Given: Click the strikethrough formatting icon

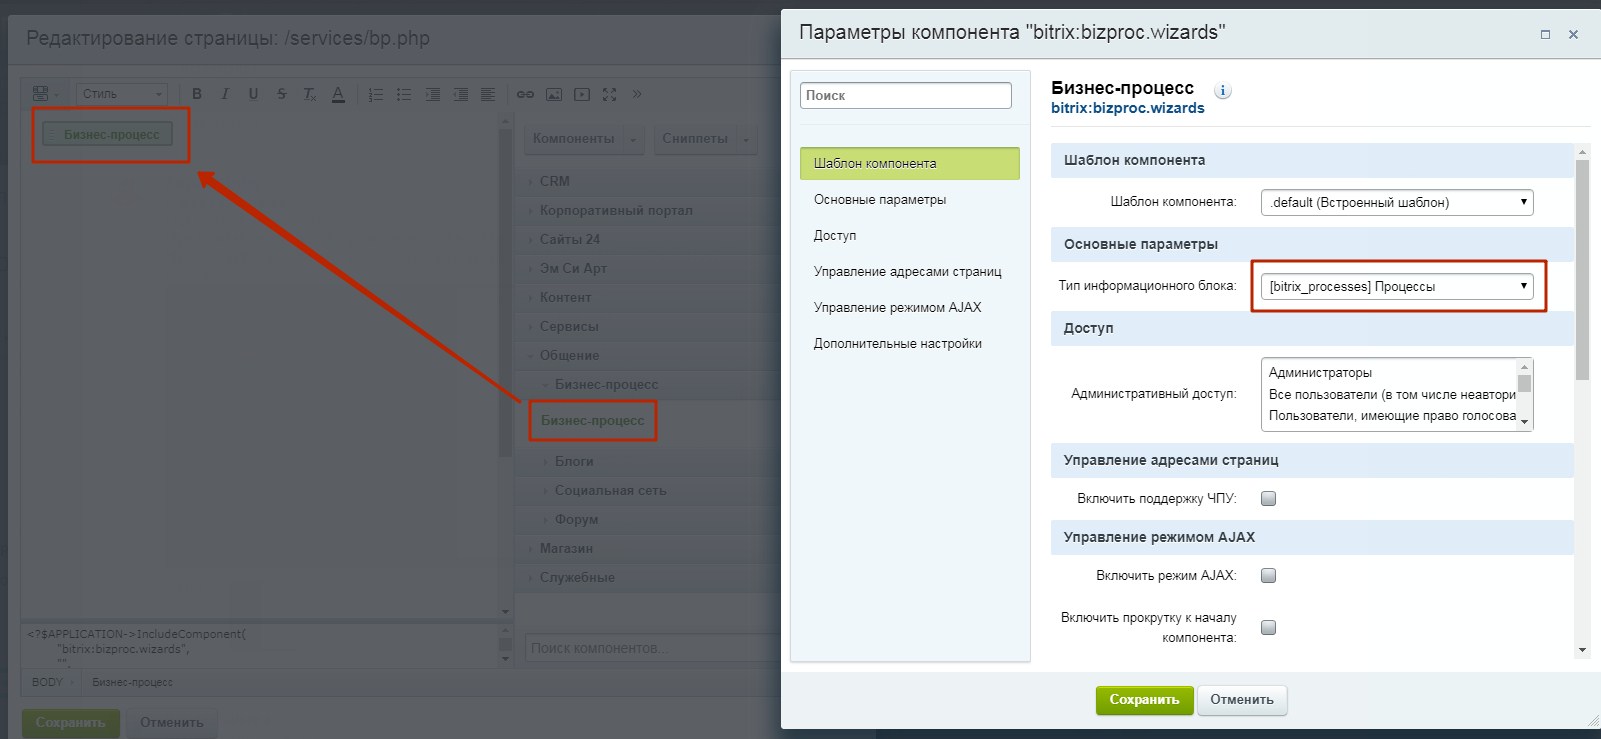Looking at the screenshot, I should coord(281,94).
